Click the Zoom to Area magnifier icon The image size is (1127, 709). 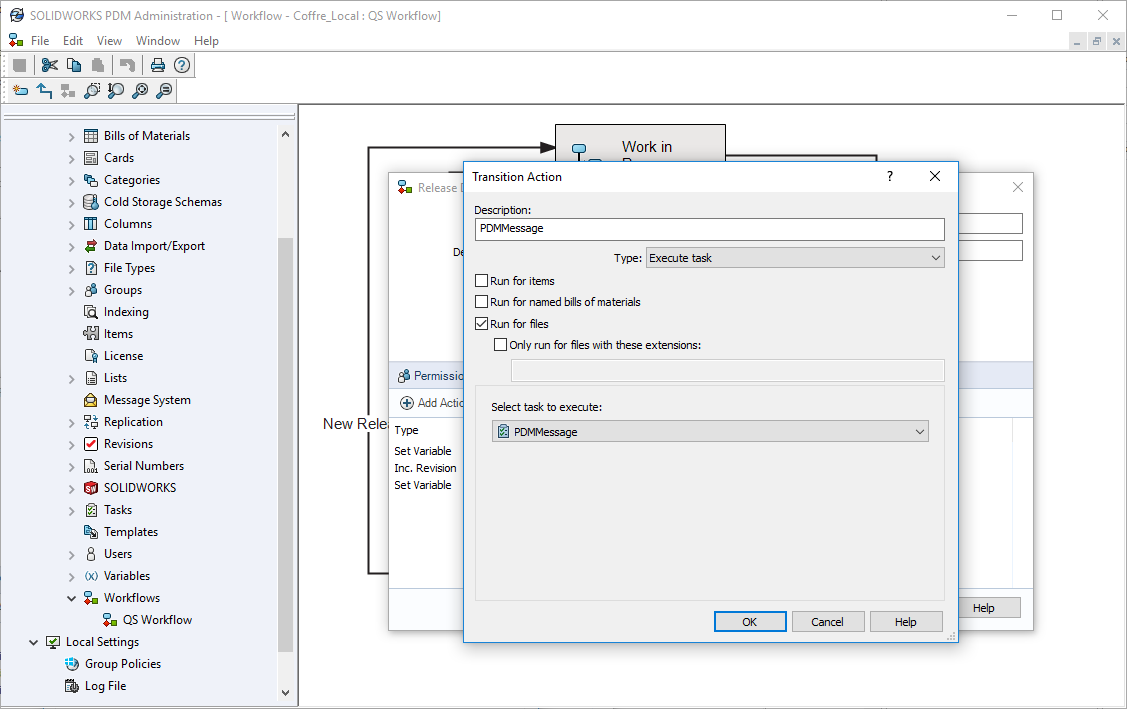[x=92, y=91]
